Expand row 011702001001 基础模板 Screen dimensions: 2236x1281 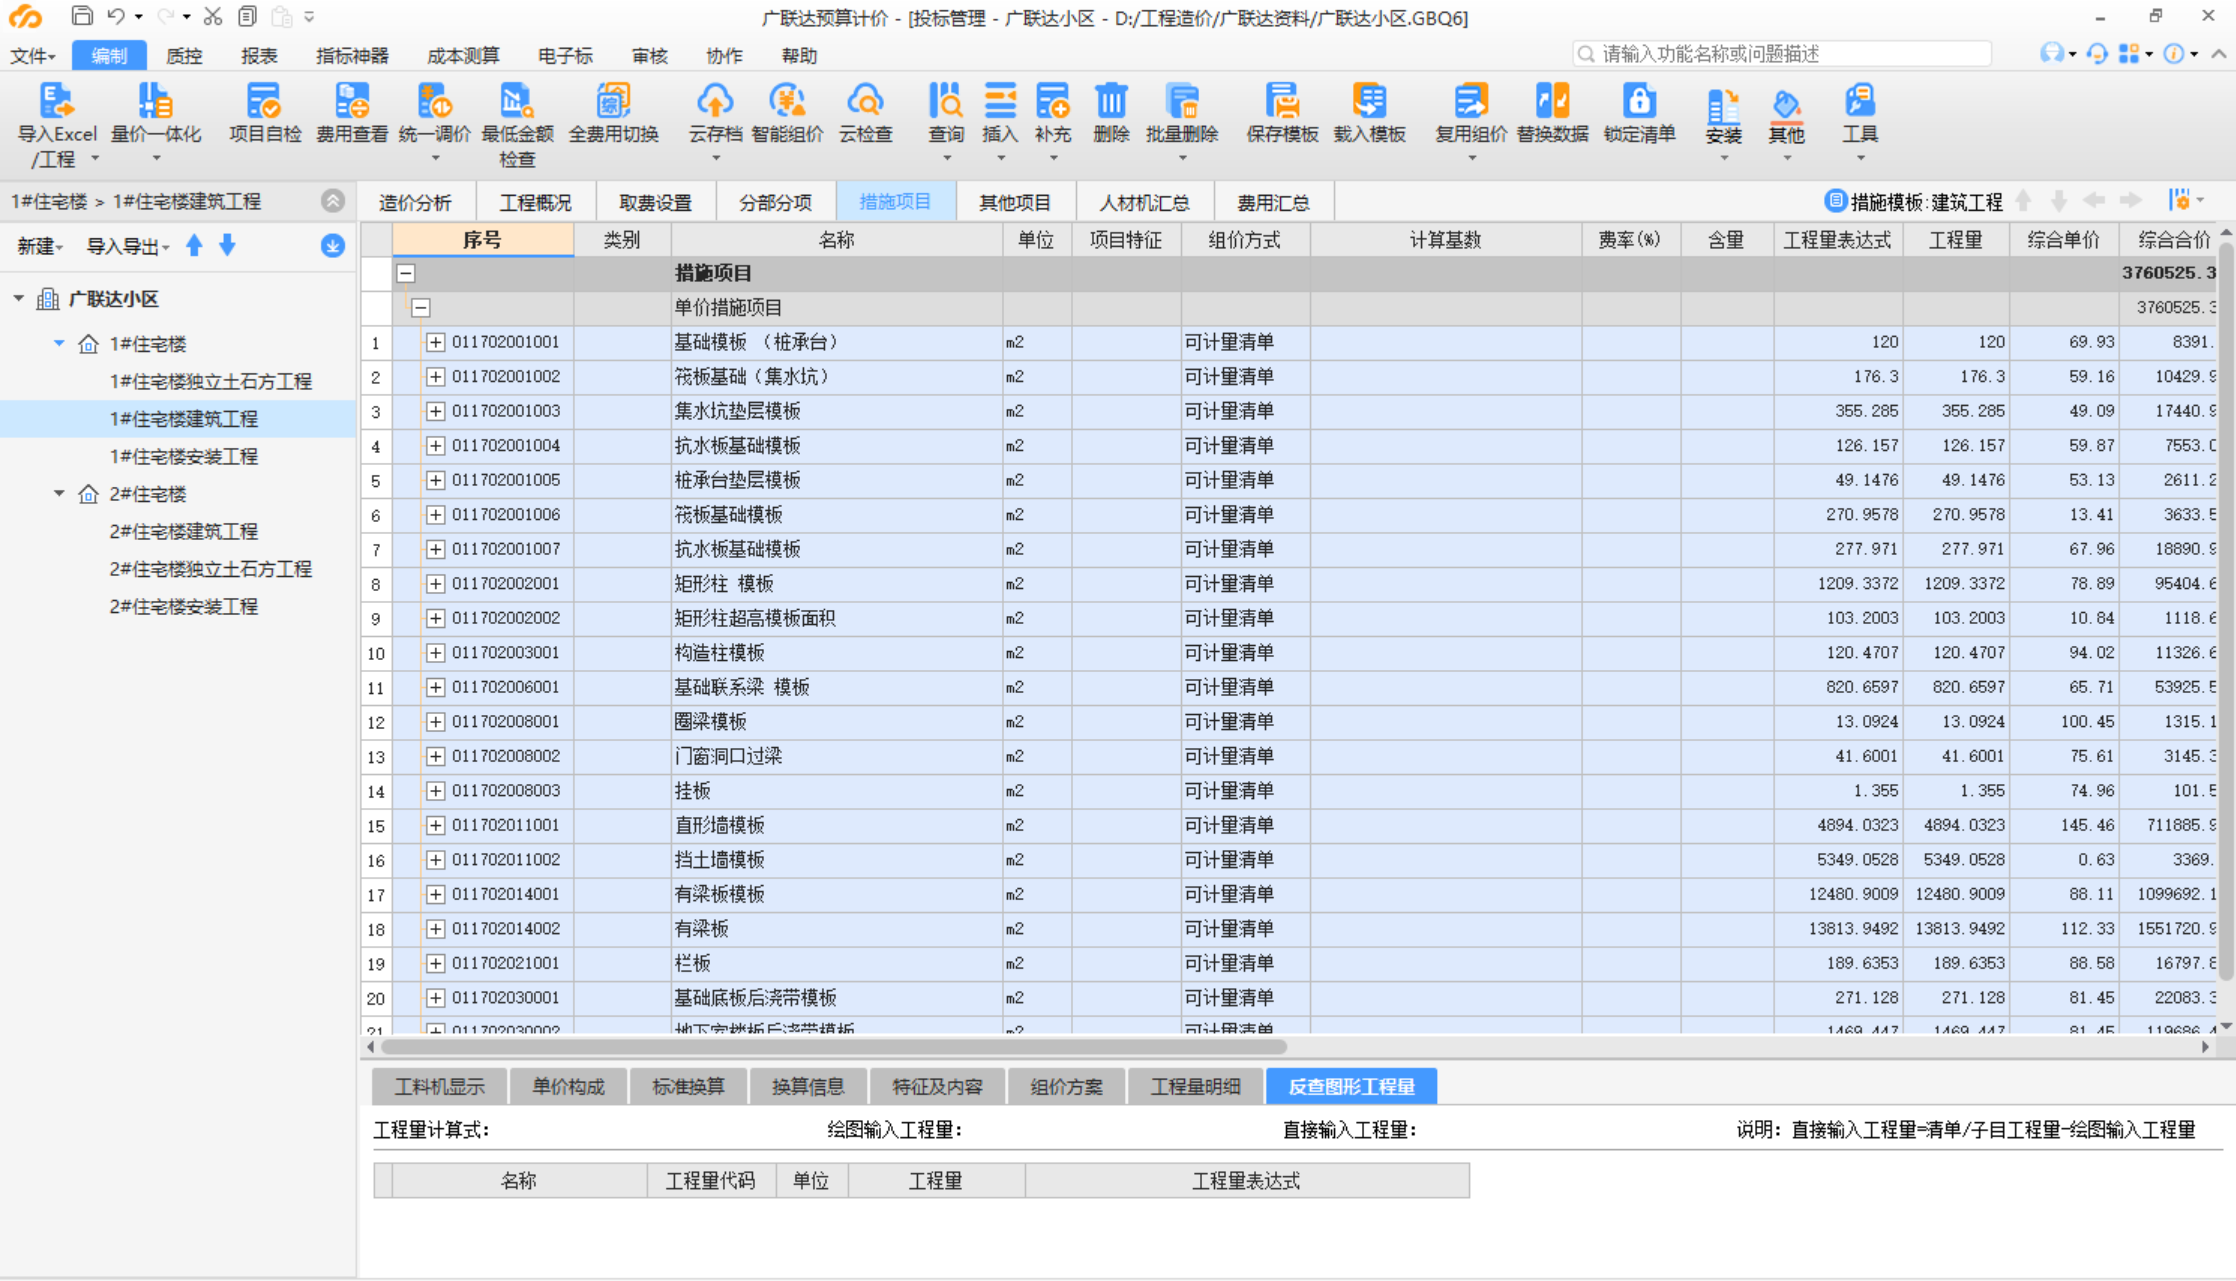coord(435,342)
